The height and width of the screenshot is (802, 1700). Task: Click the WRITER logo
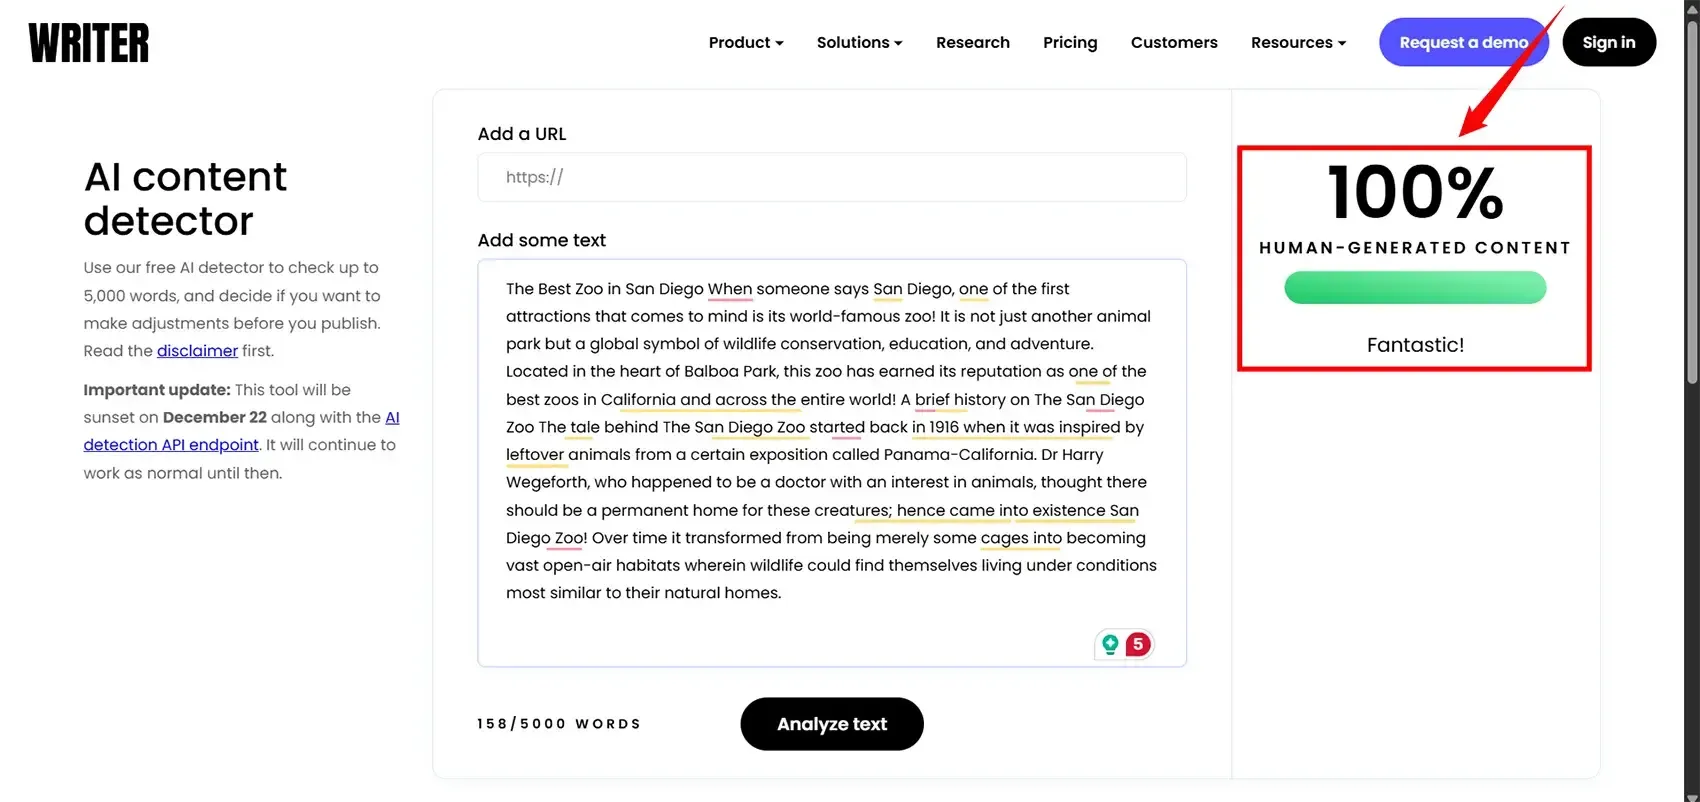[x=89, y=43]
